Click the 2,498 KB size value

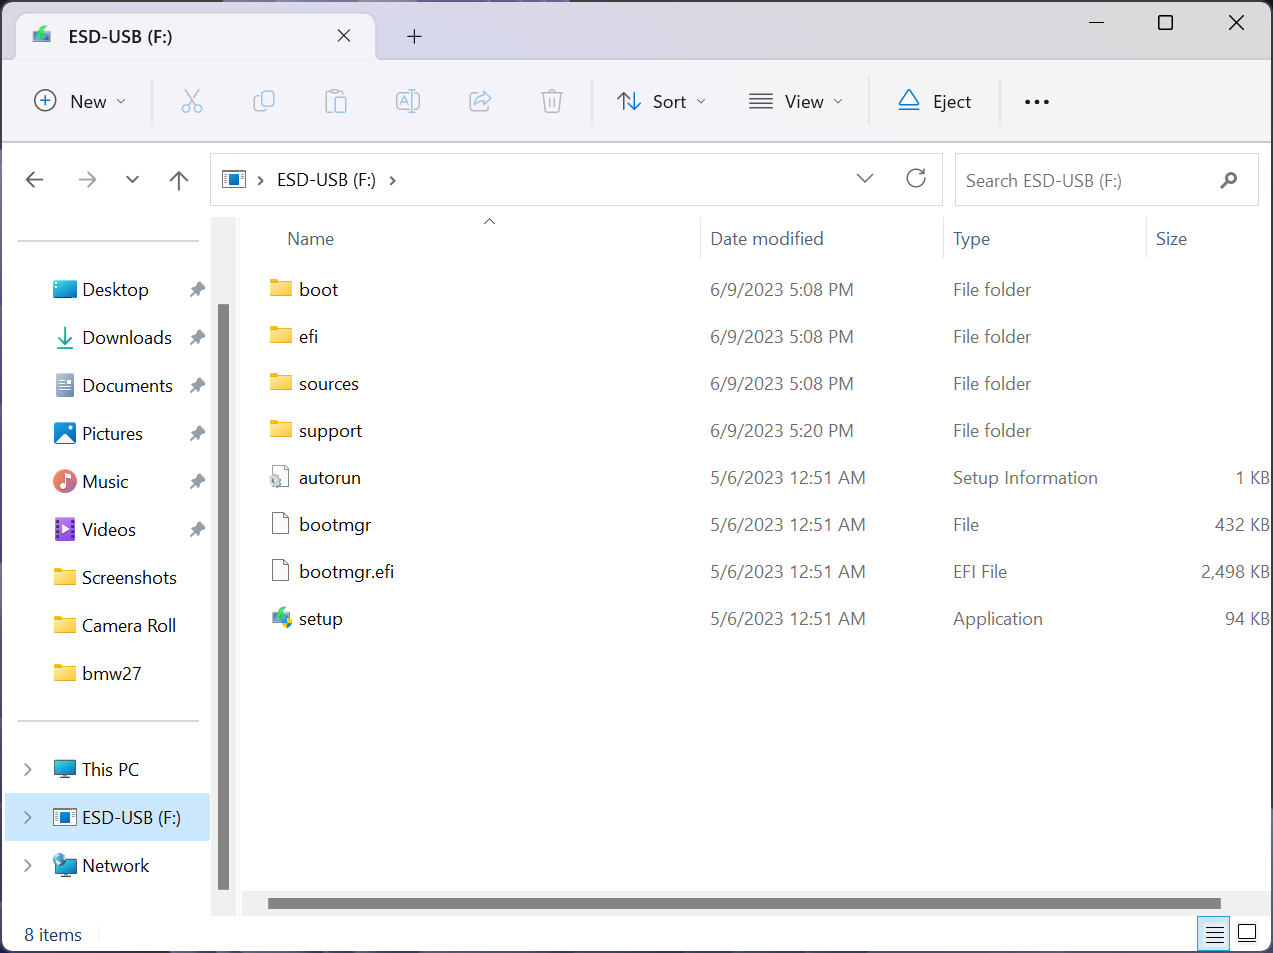click(x=1235, y=572)
